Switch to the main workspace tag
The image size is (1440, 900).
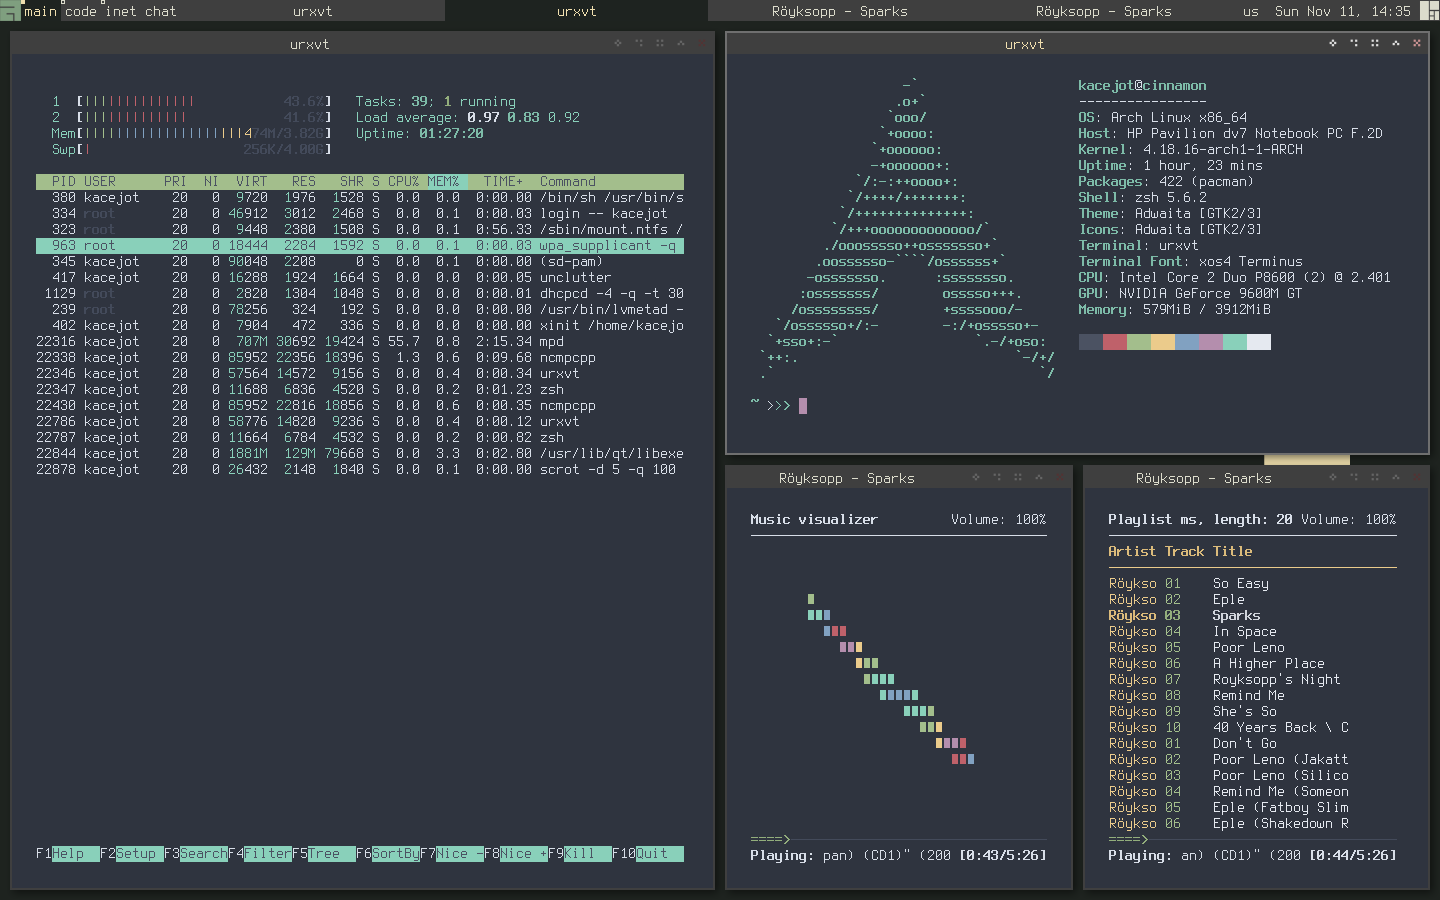40,11
